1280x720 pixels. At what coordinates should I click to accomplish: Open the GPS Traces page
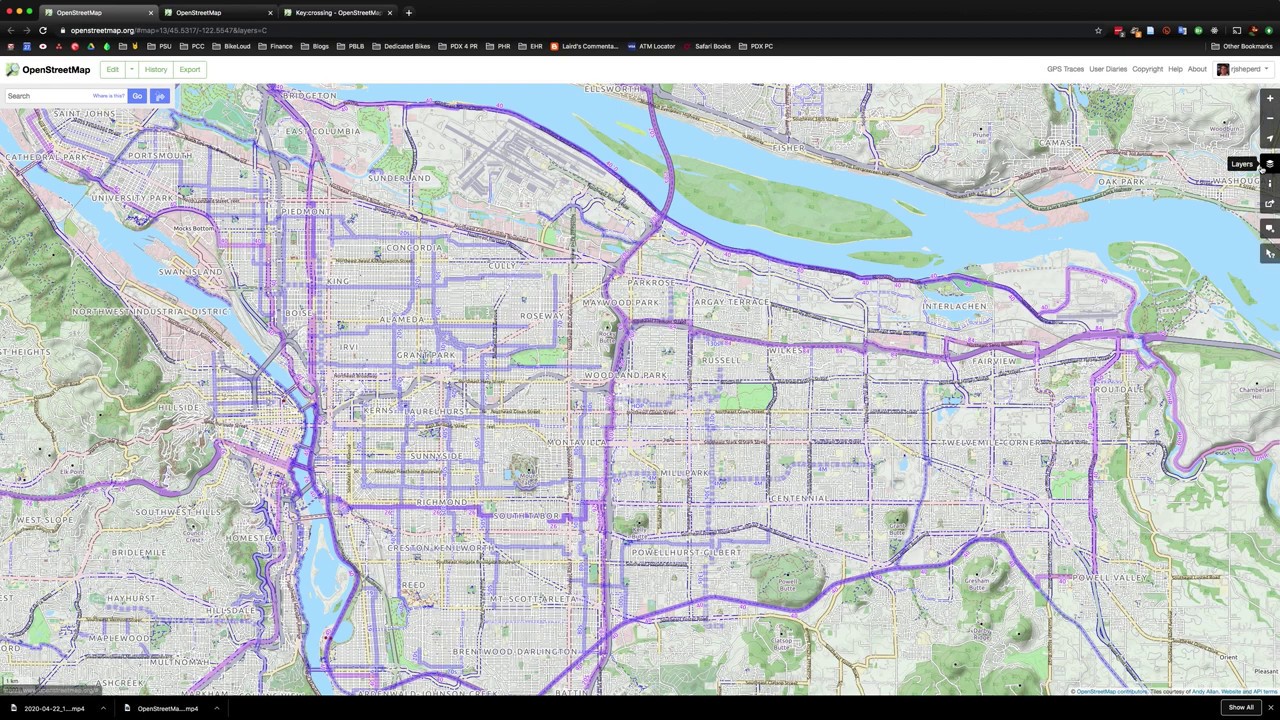1065,69
